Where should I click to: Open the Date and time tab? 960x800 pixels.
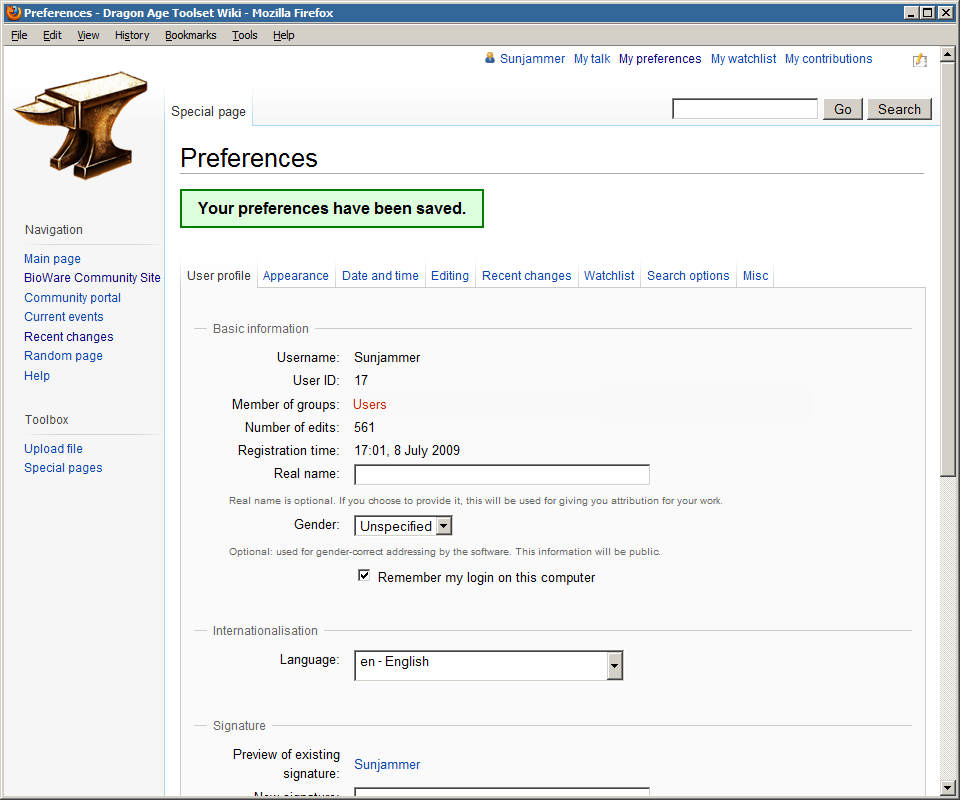380,276
